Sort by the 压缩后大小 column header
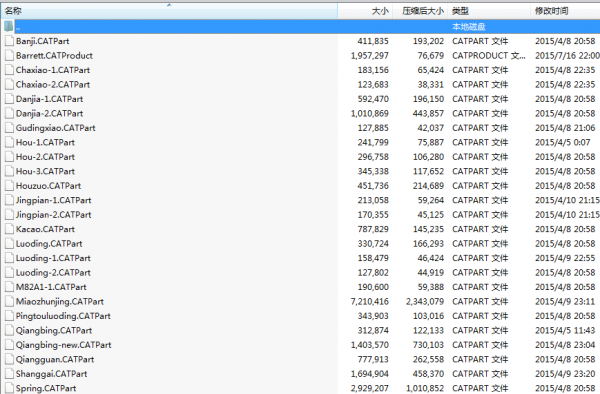This screenshot has height=394, width=600. pos(420,11)
